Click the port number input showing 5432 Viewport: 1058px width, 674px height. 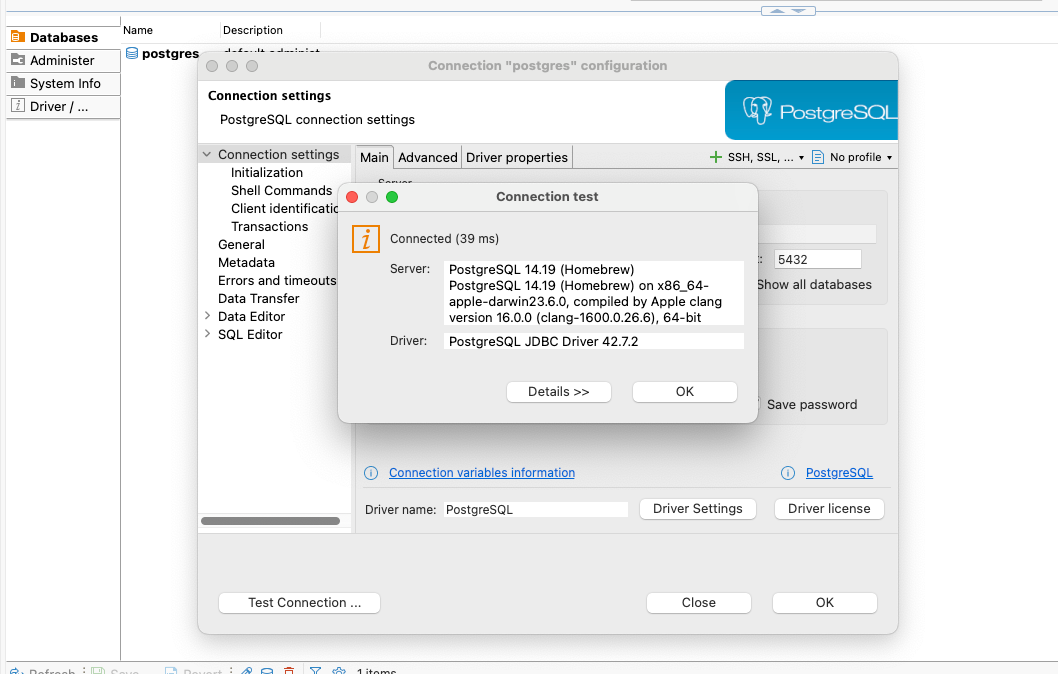point(817,258)
